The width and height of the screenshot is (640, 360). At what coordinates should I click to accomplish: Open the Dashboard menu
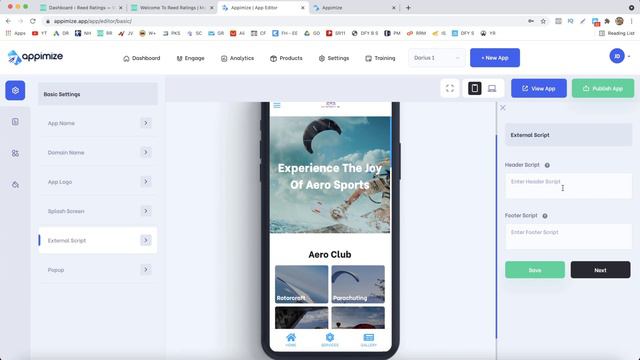pyautogui.click(x=142, y=58)
